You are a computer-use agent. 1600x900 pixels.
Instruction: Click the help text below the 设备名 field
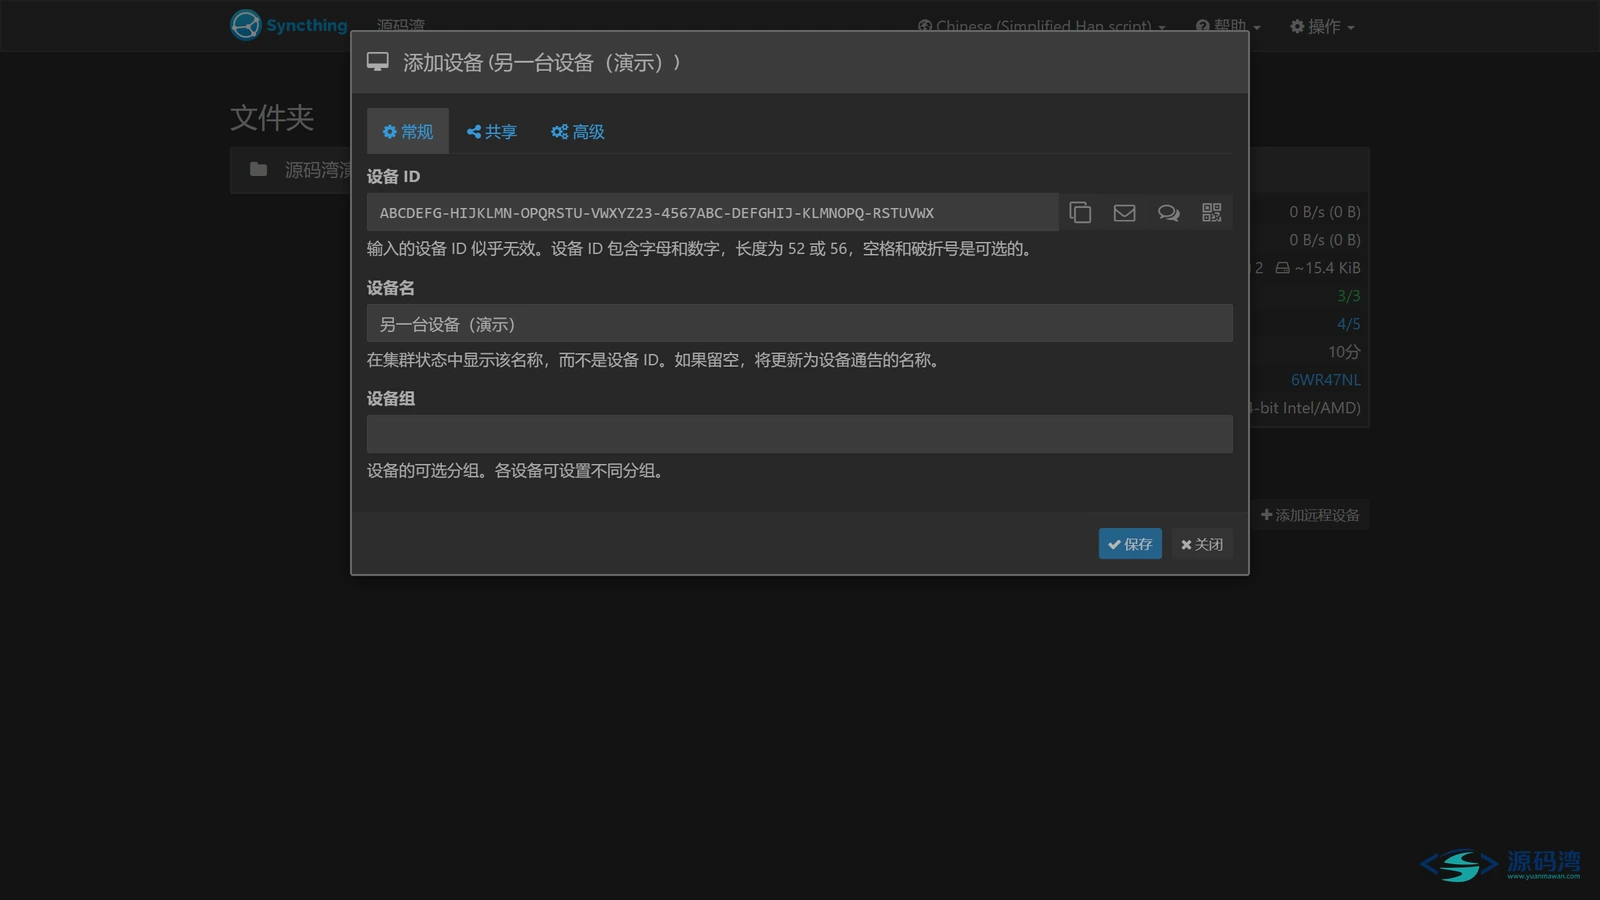click(x=655, y=360)
